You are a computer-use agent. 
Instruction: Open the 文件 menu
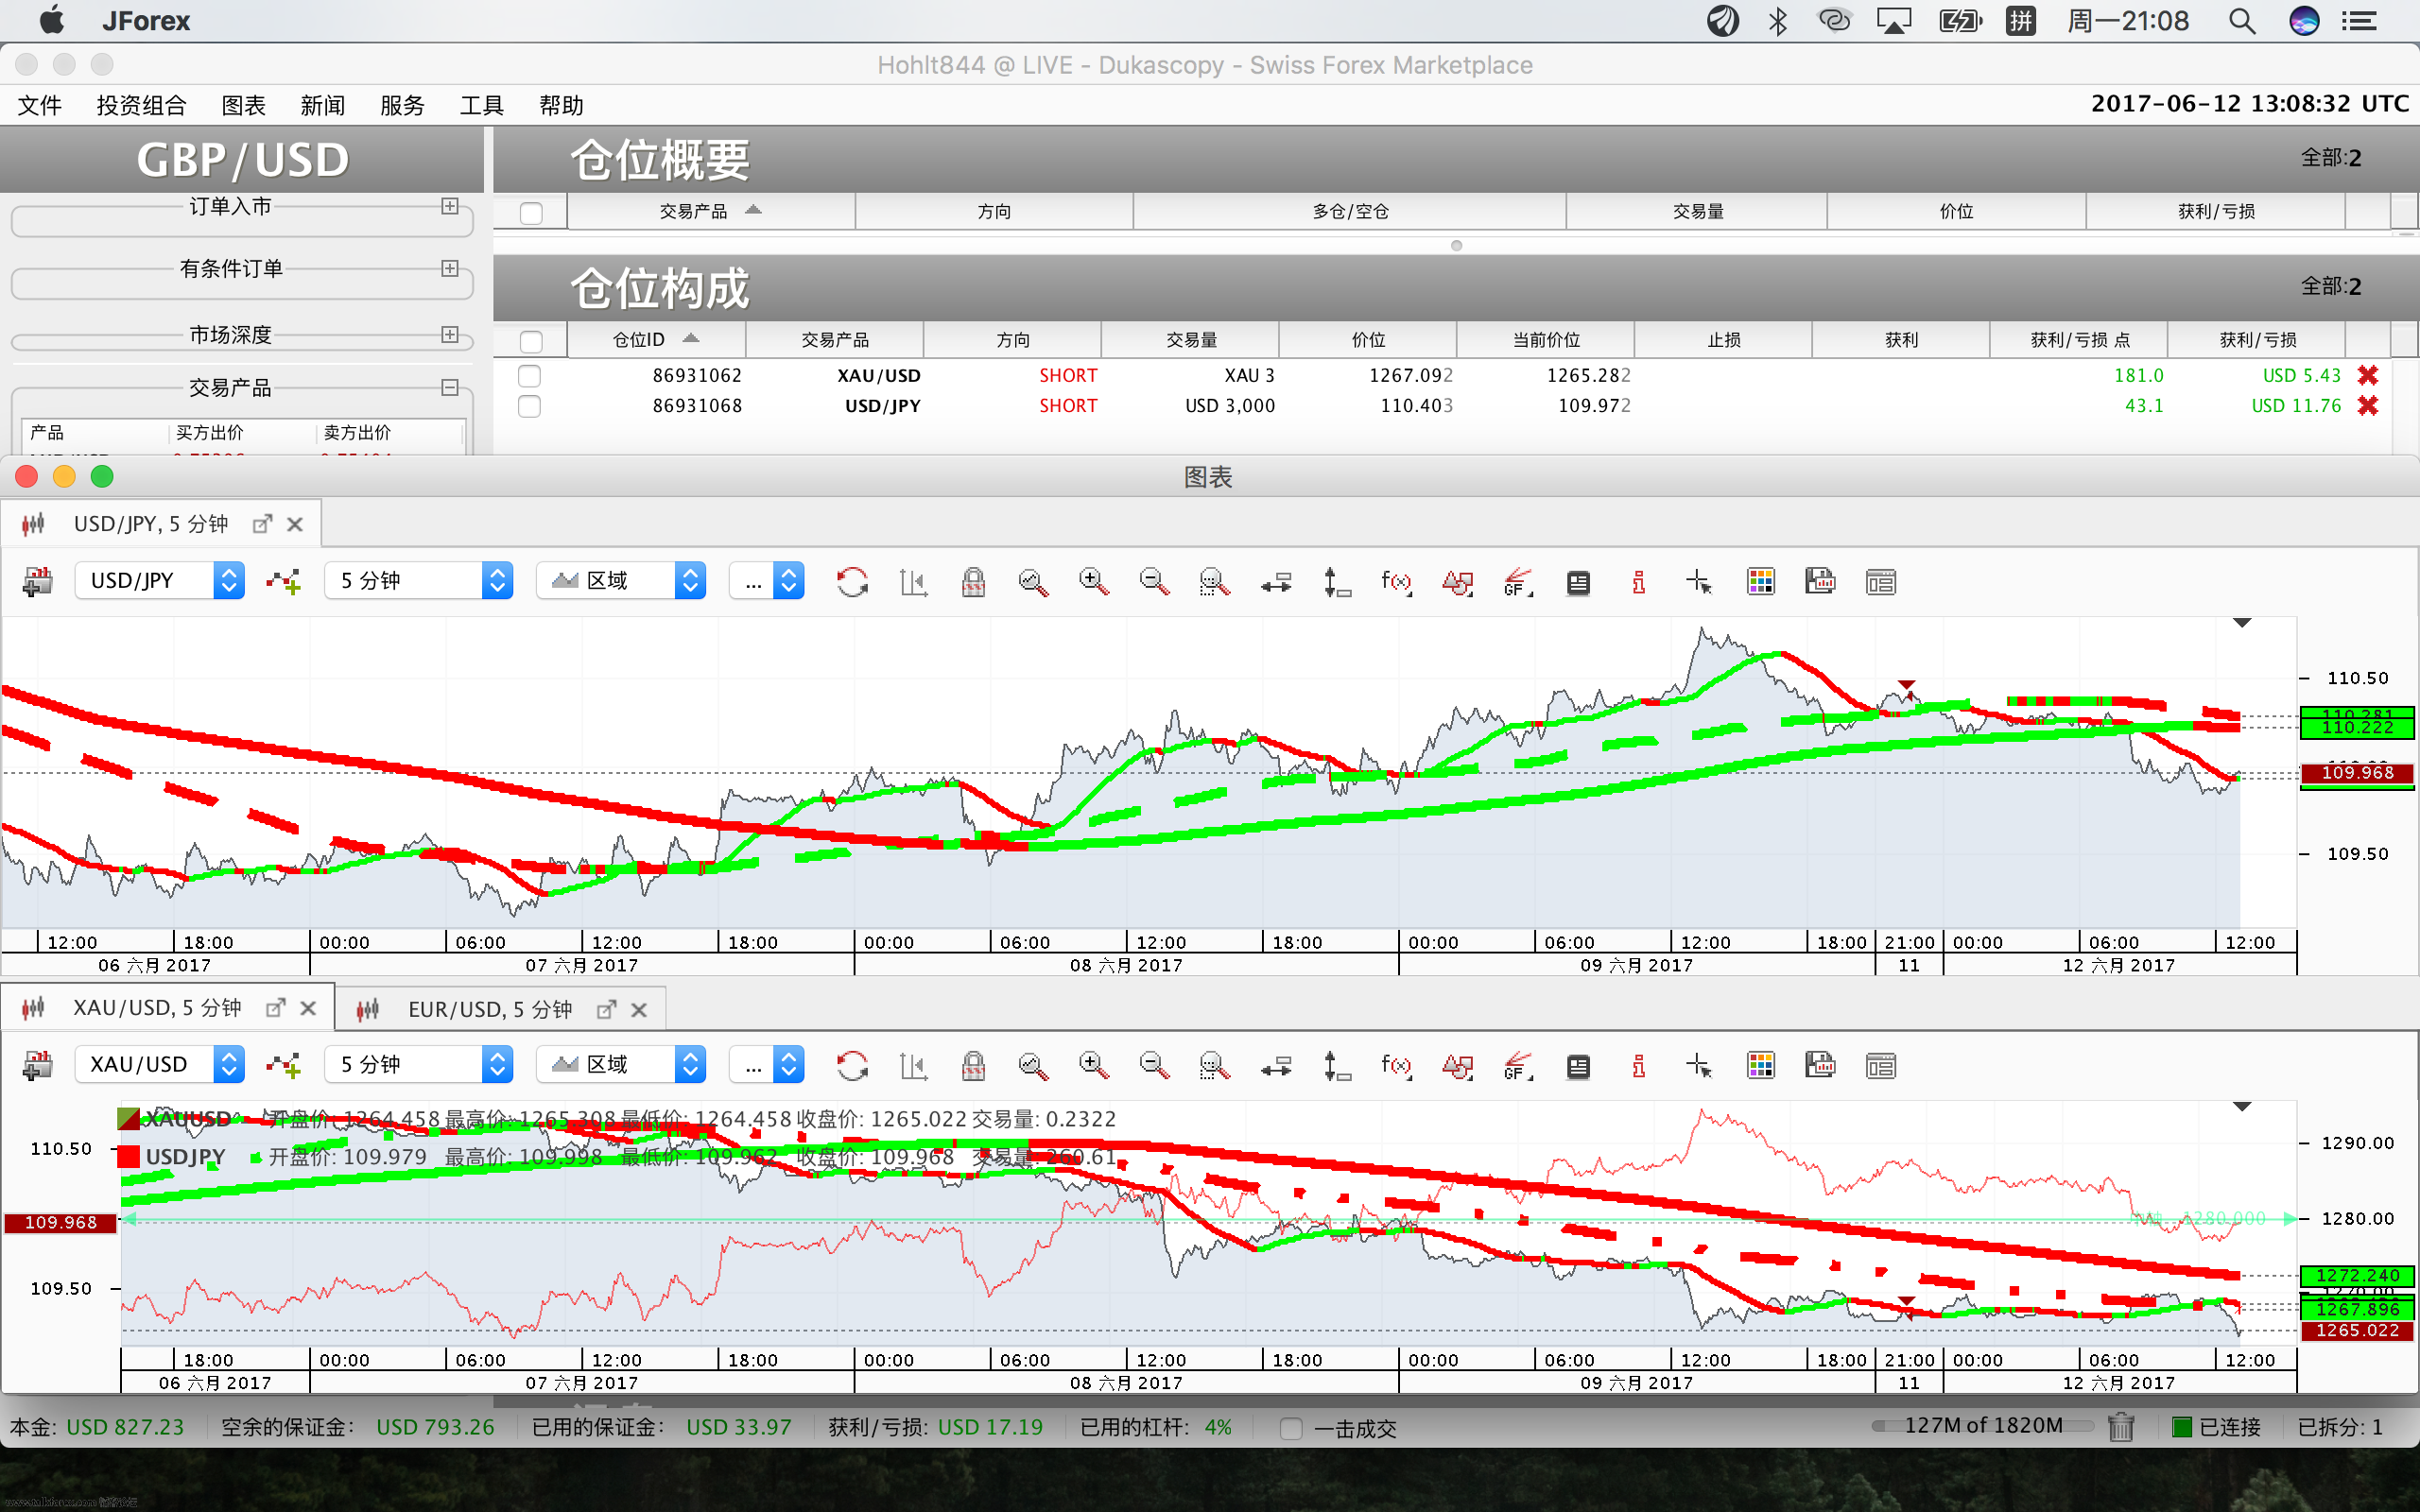40,105
